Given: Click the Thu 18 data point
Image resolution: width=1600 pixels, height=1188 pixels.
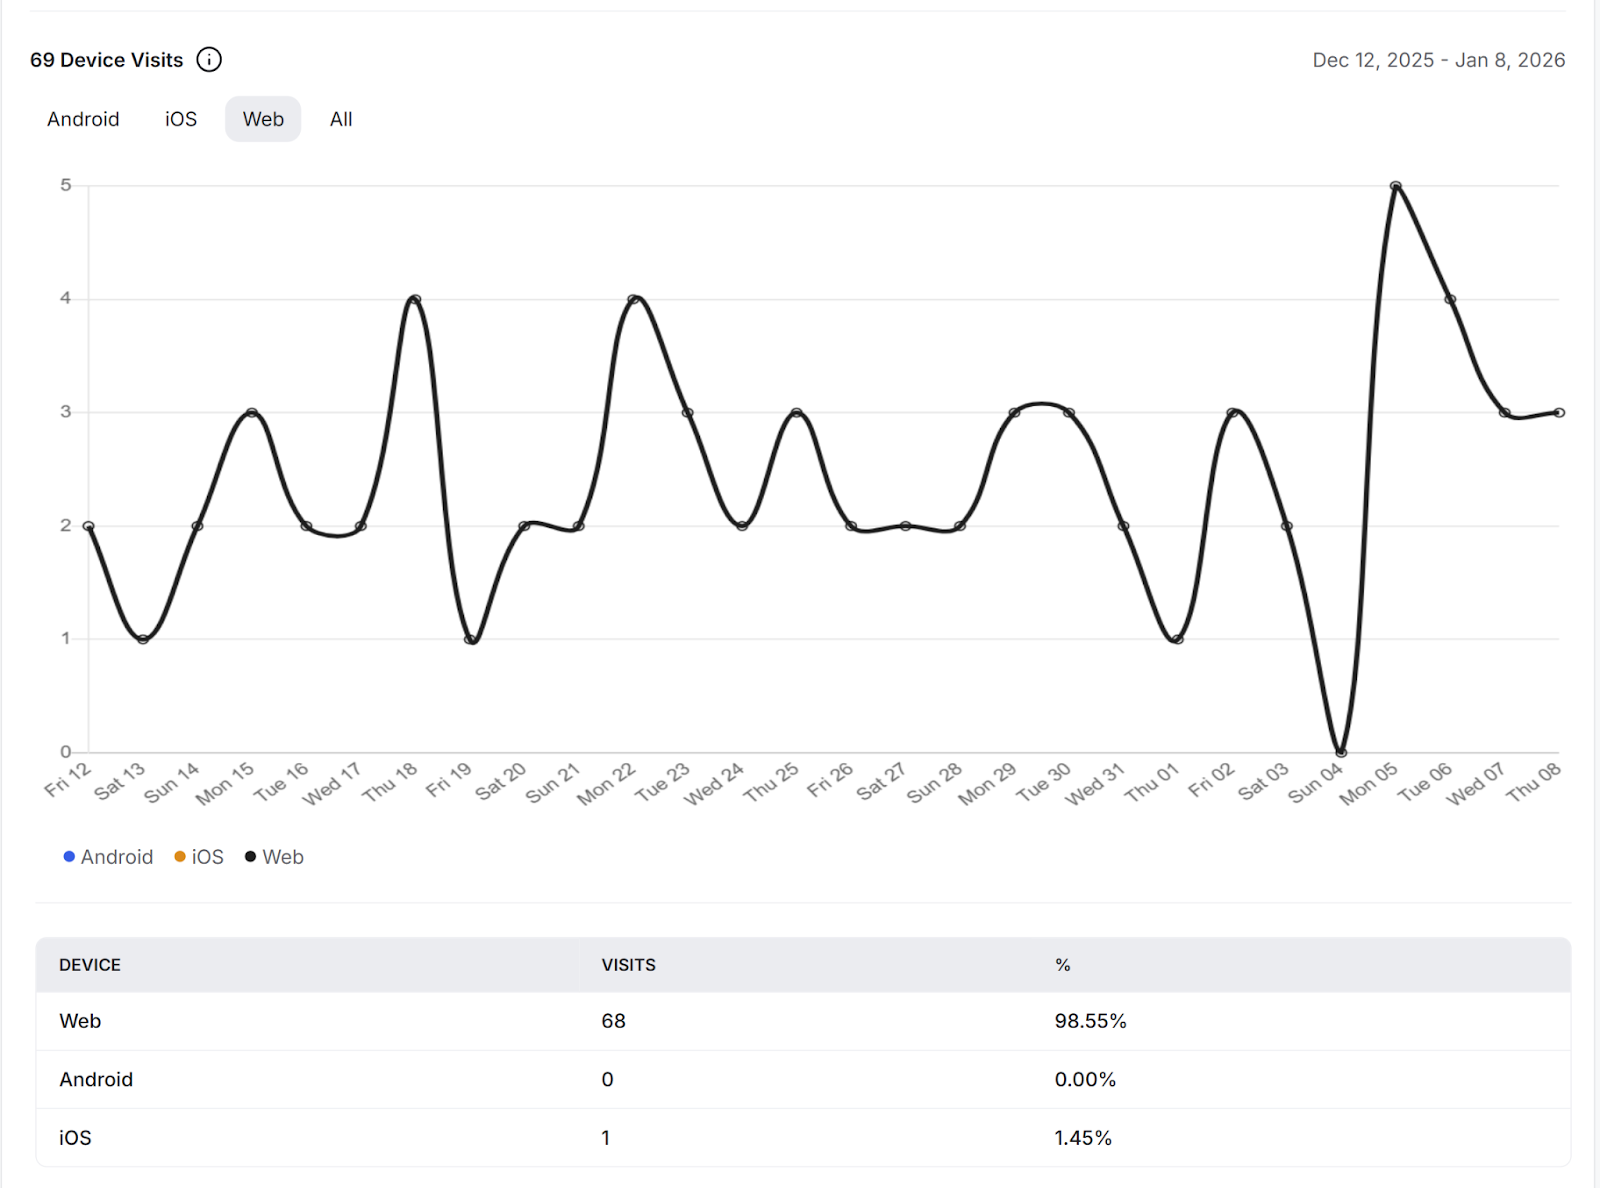Looking at the screenshot, I should pos(415,299).
